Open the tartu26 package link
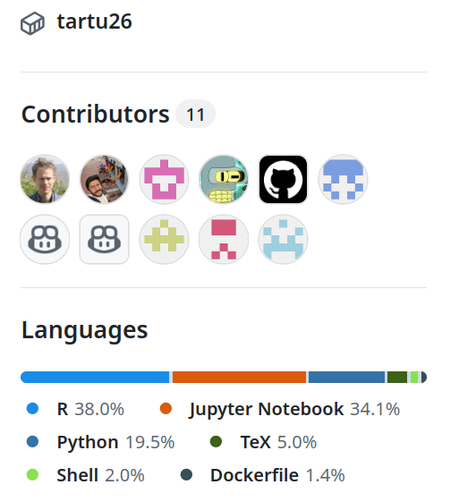459x502 pixels. [94, 22]
